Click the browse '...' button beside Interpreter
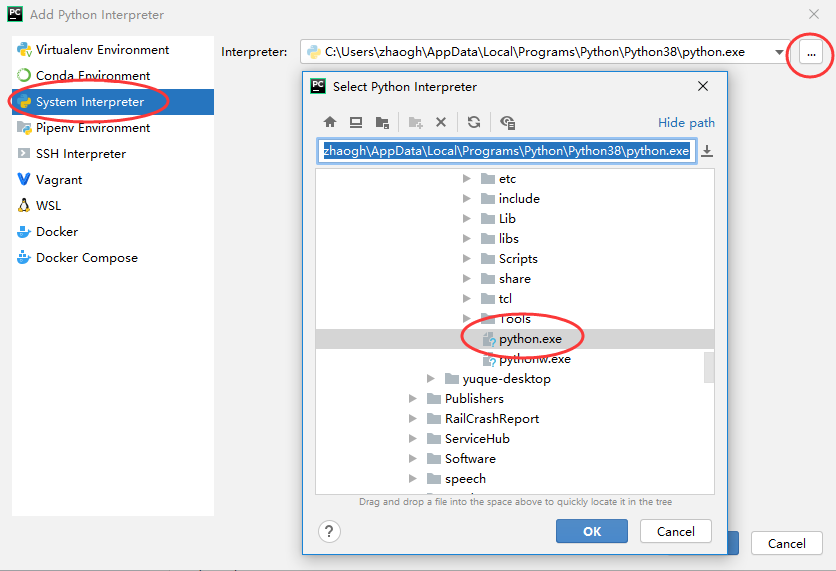Viewport: 836px width, 571px height. point(811,53)
